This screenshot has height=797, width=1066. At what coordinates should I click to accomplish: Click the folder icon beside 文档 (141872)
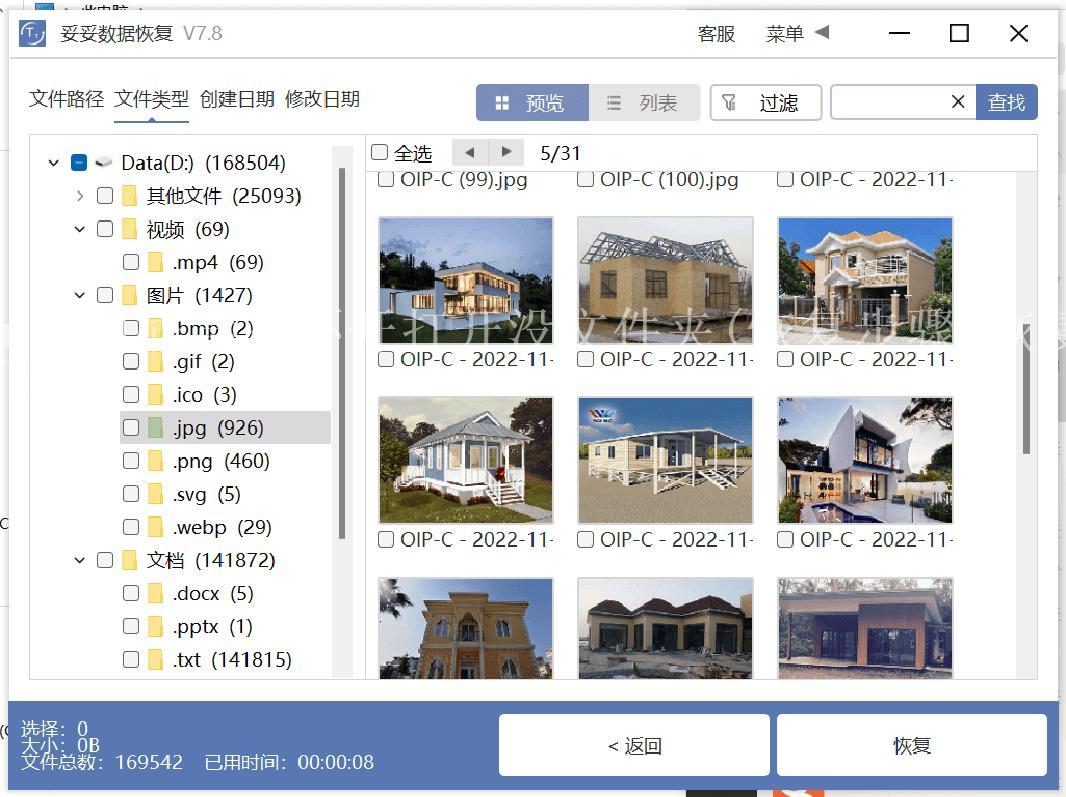click(x=129, y=560)
